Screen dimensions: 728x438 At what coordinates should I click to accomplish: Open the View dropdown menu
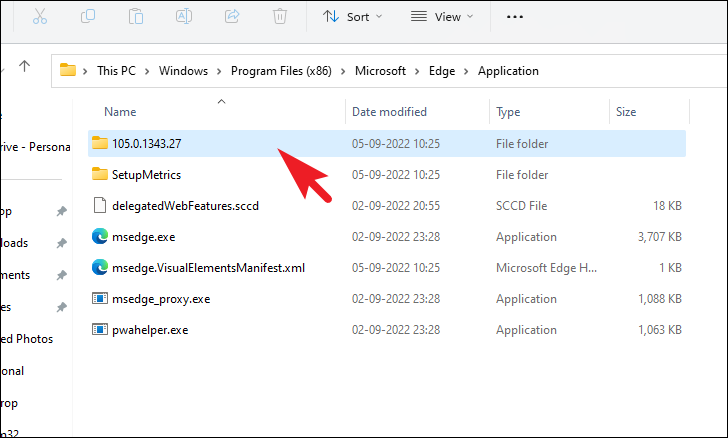pos(442,17)
